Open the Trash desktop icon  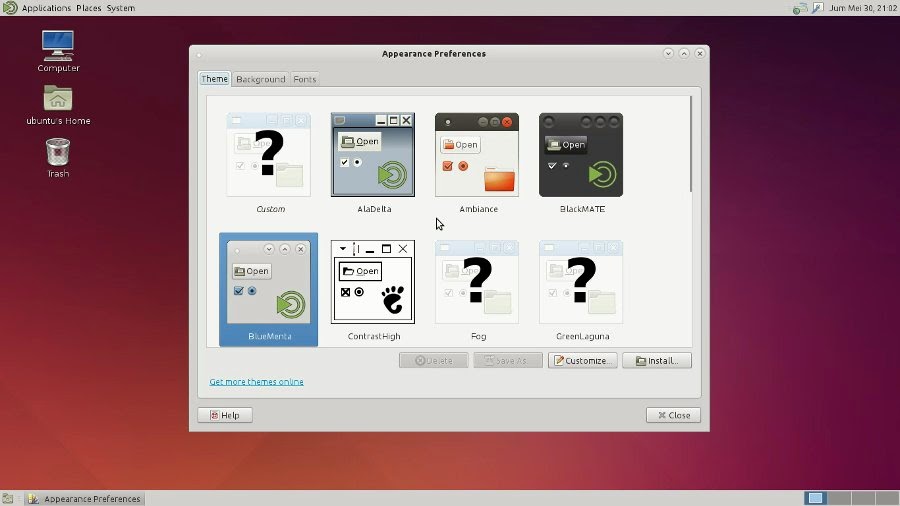(x=58, y=151)
